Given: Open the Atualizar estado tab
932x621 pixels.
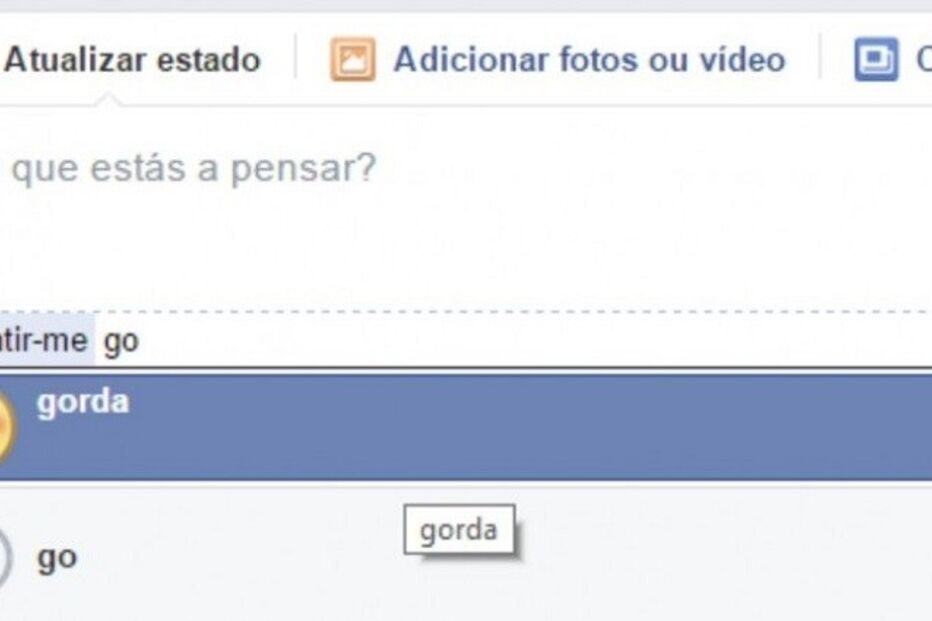Looking at the screenshot, I should [132, 59].
